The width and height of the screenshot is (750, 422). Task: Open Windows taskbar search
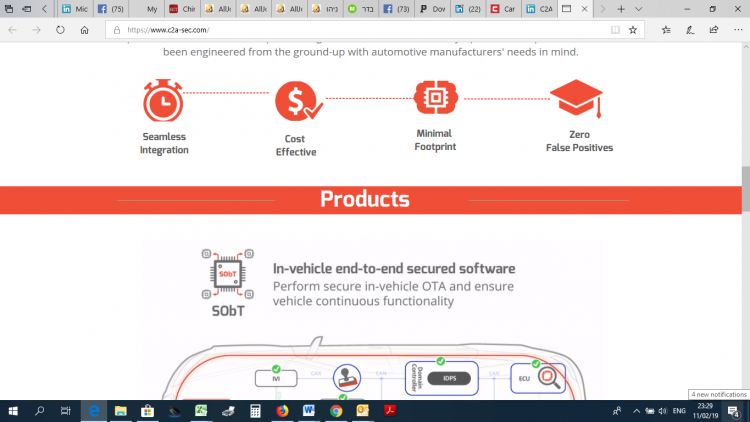point(40,411)
